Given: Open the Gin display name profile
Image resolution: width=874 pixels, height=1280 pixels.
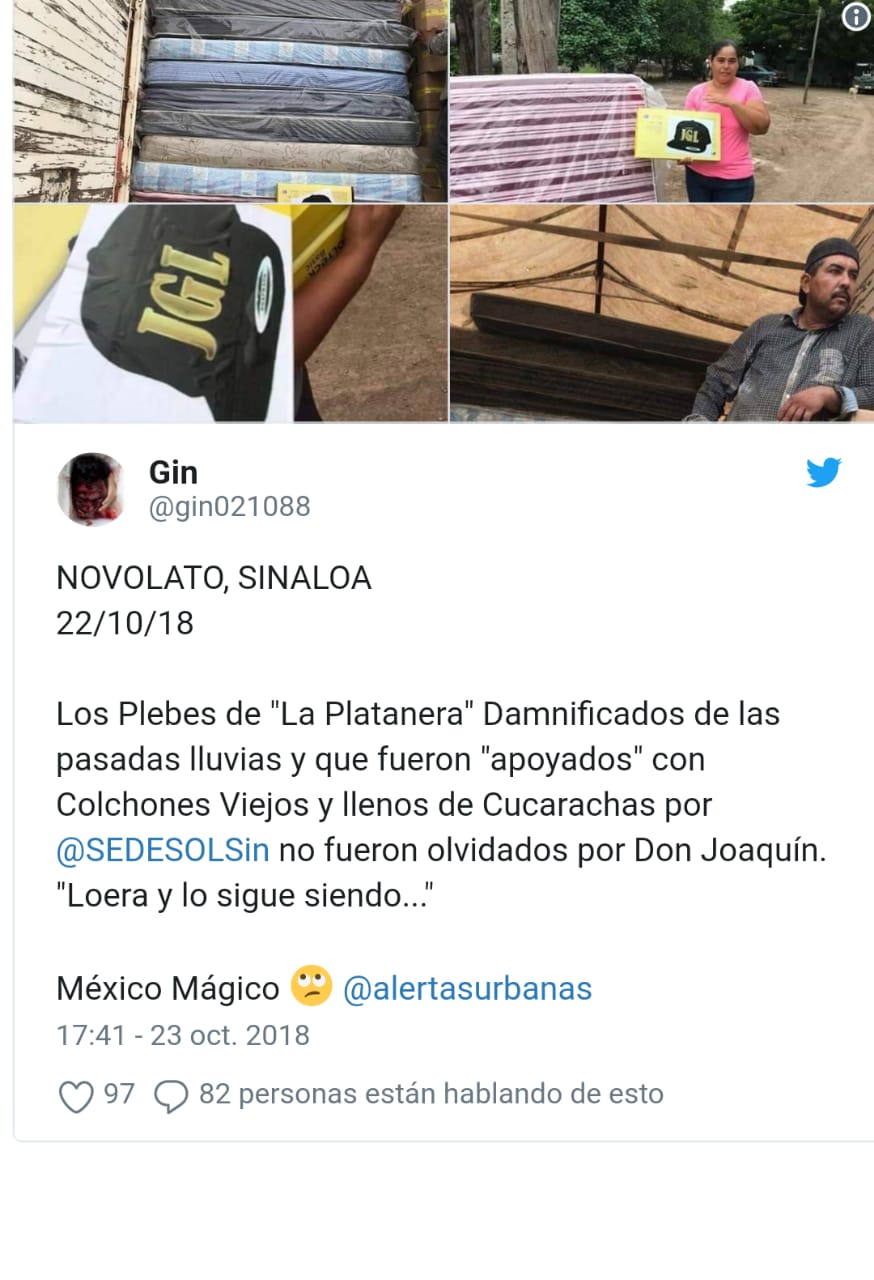Looking at the screenshot, I should point(173,471).
